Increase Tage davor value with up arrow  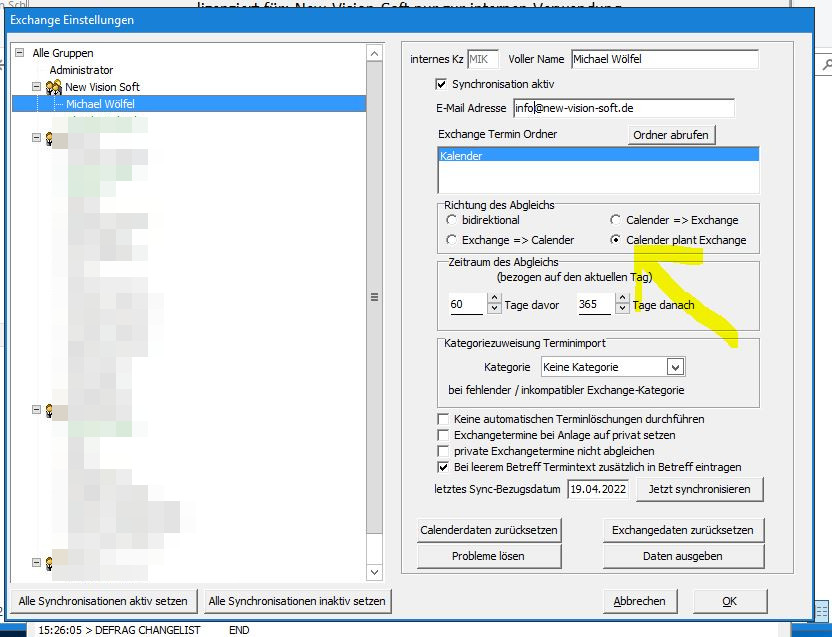(493, 299)
